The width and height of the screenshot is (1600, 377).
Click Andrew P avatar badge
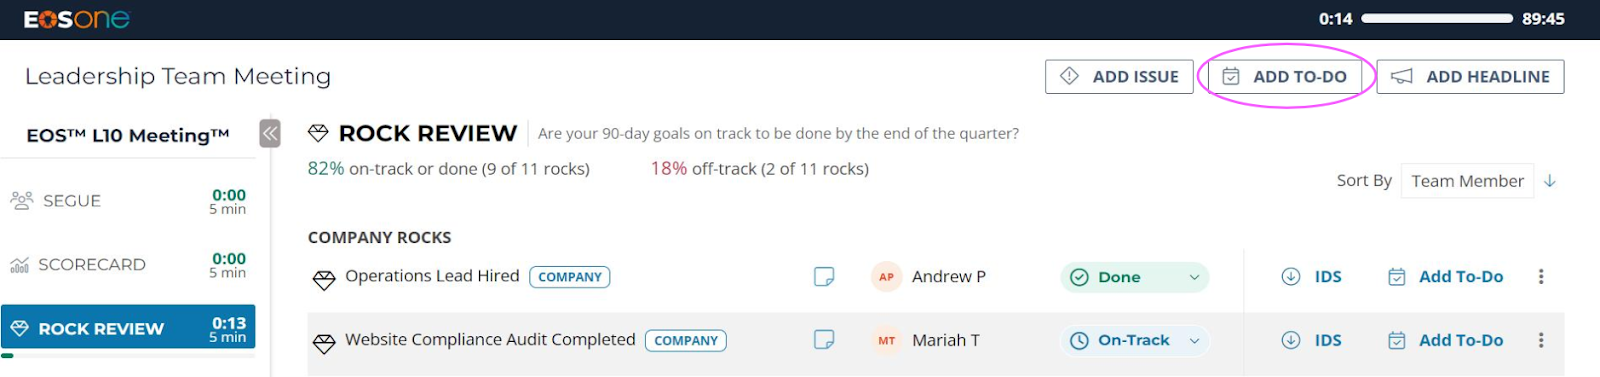[x=886, y=277]
